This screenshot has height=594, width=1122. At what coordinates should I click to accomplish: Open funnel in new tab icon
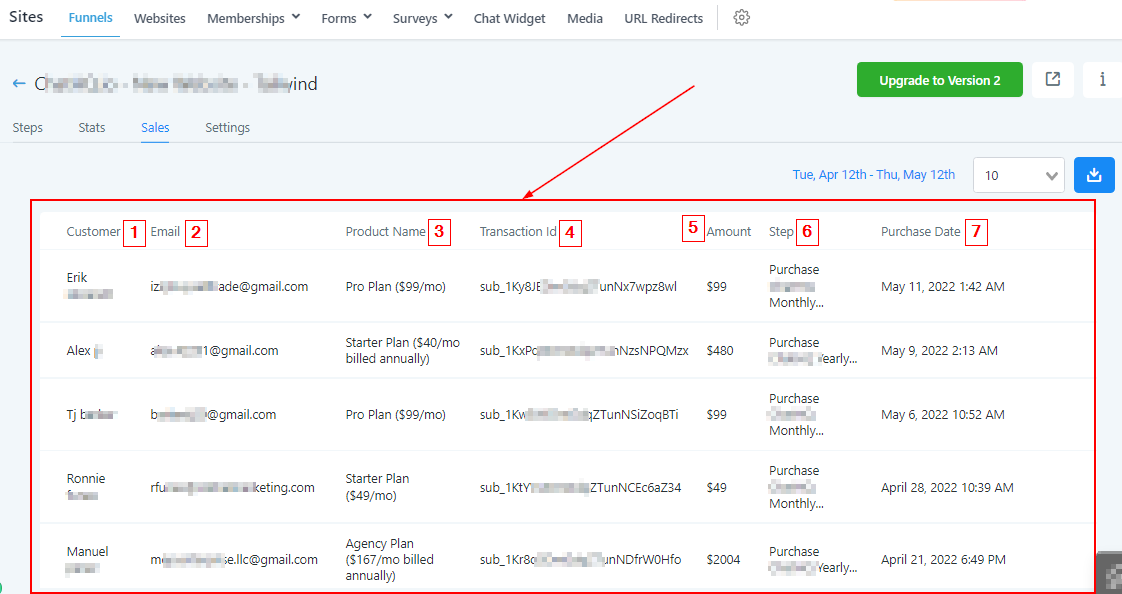click(1053, 80)
